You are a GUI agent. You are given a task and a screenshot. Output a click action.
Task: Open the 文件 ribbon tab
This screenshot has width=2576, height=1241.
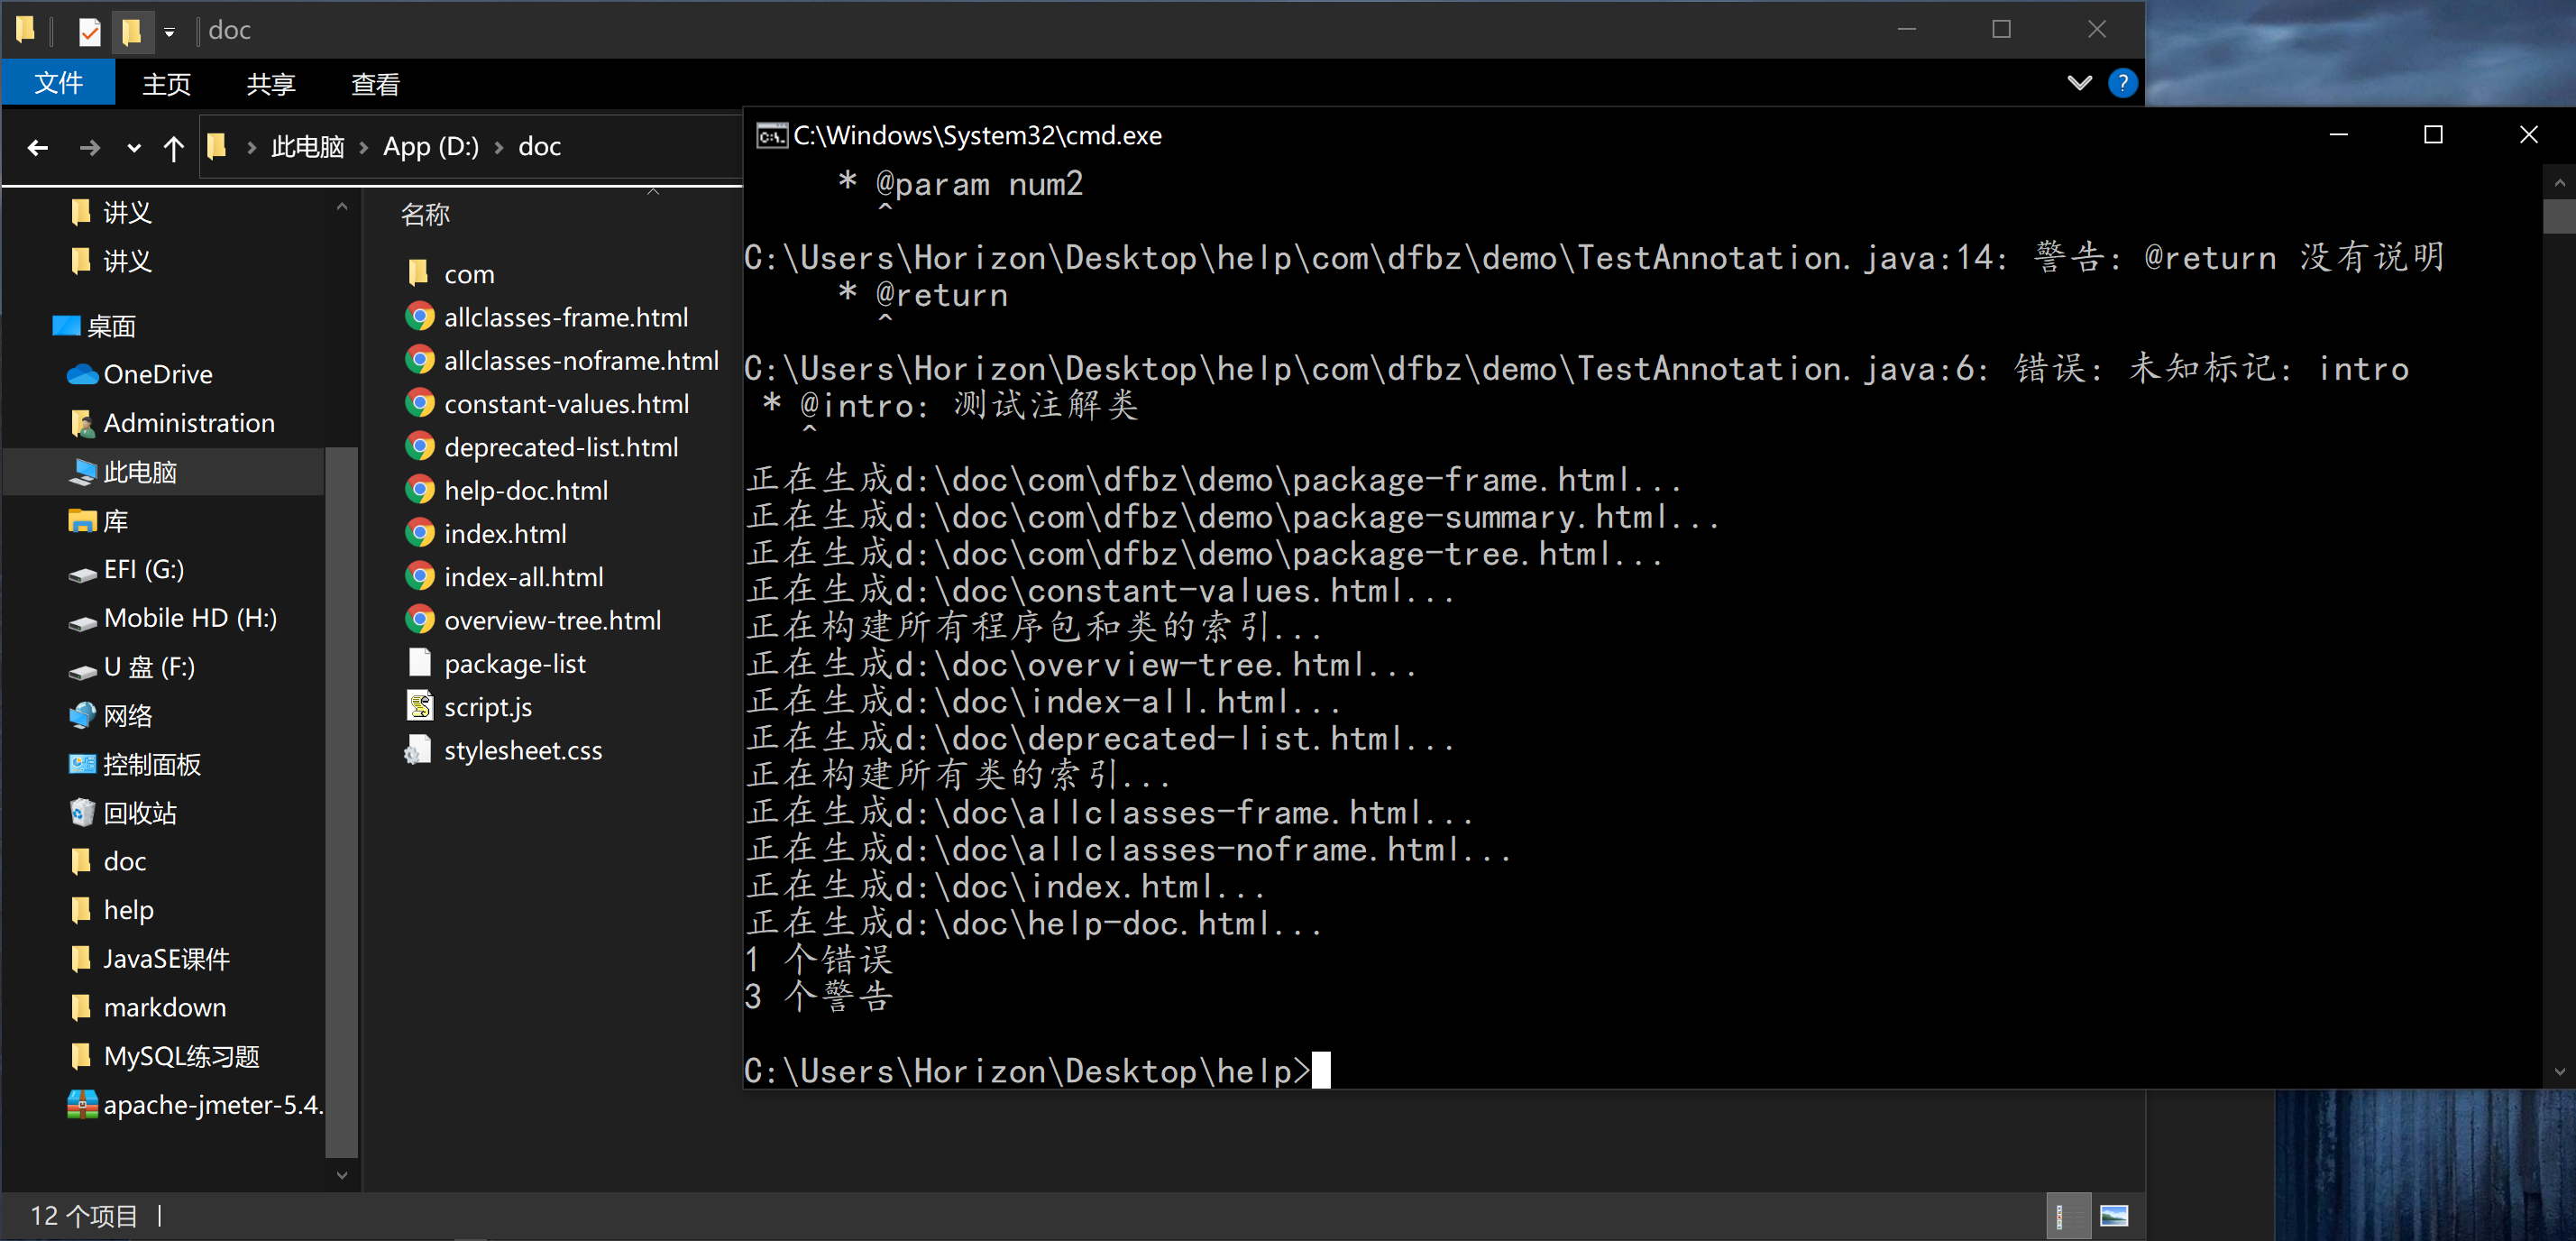click(x=58, y=83)
